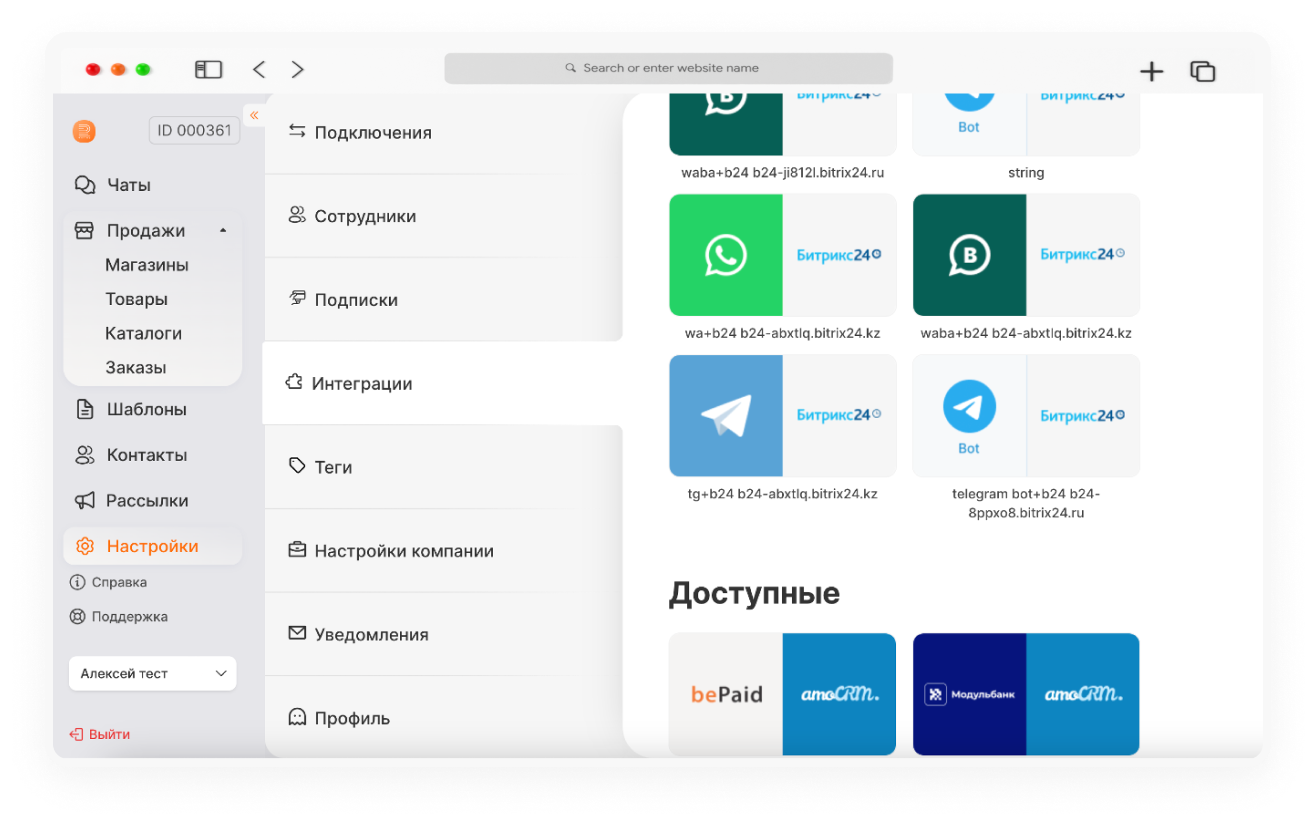Click the users icon beside Сотрудники
1316x825 pixels.
(x=297, y=215)
